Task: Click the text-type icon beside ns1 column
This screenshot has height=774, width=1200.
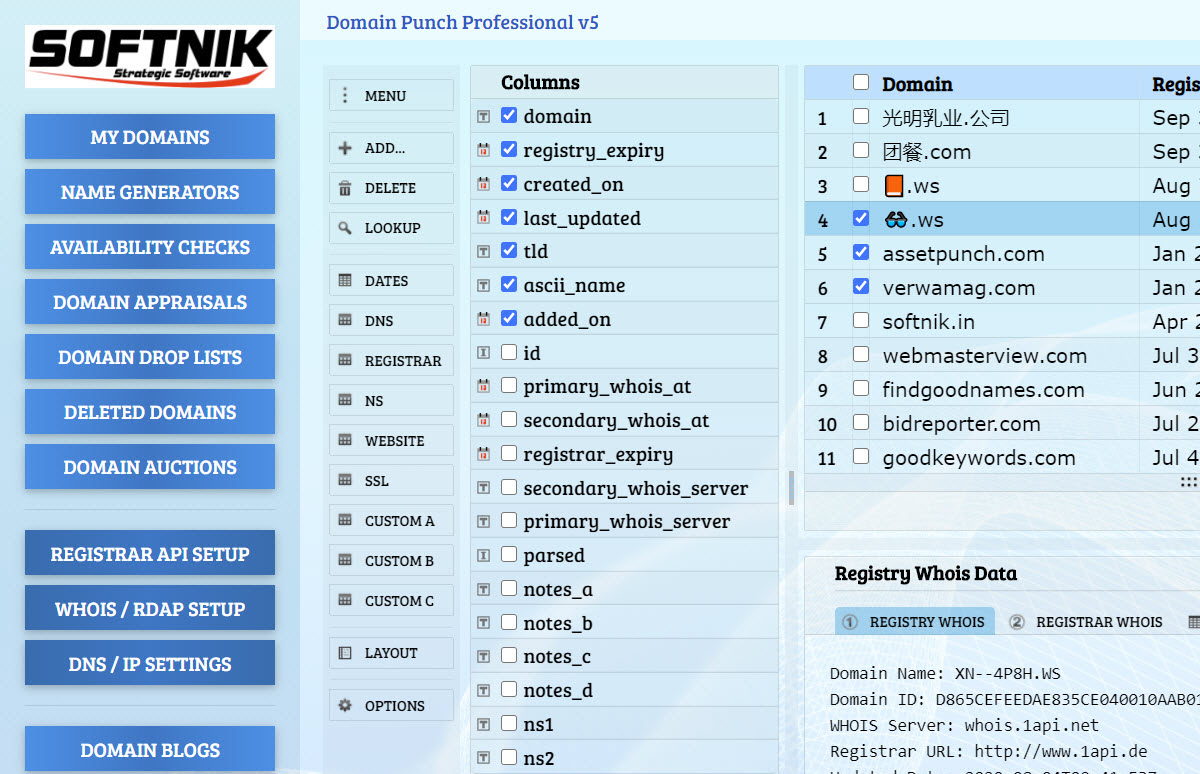Action: point(484,724)
